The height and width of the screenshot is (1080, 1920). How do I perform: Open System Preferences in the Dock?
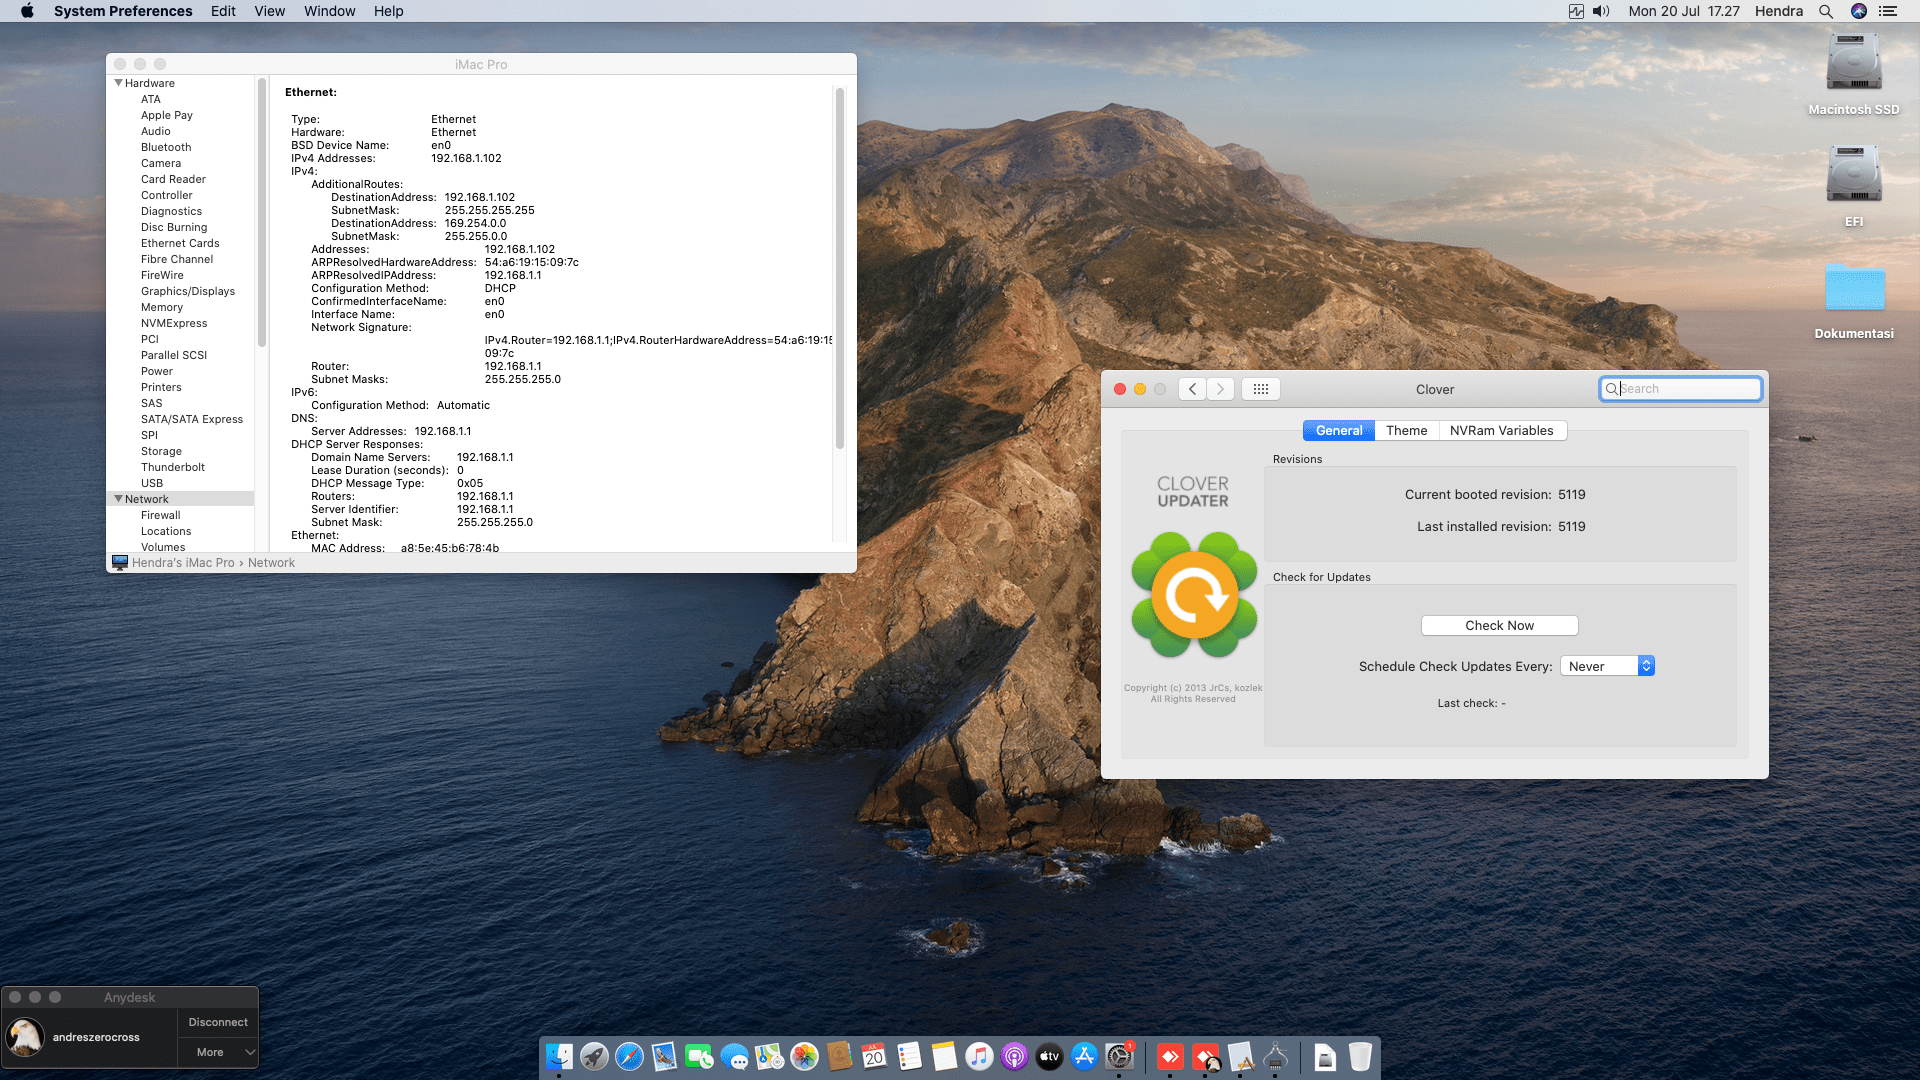tap(1119, 1056)
